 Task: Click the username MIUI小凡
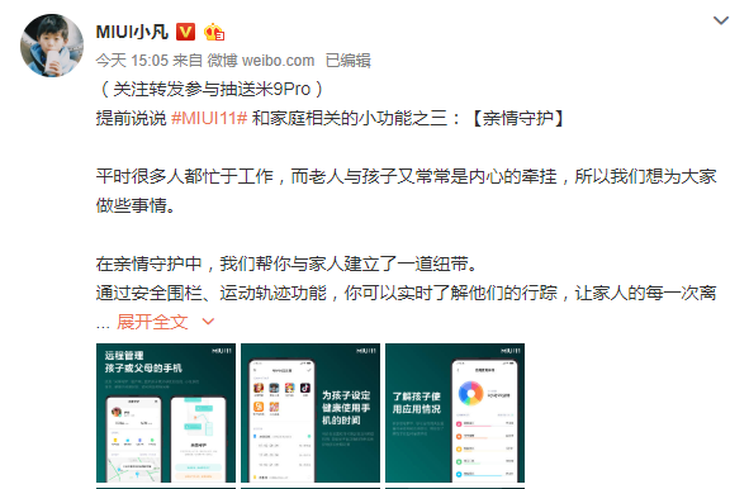132,32
